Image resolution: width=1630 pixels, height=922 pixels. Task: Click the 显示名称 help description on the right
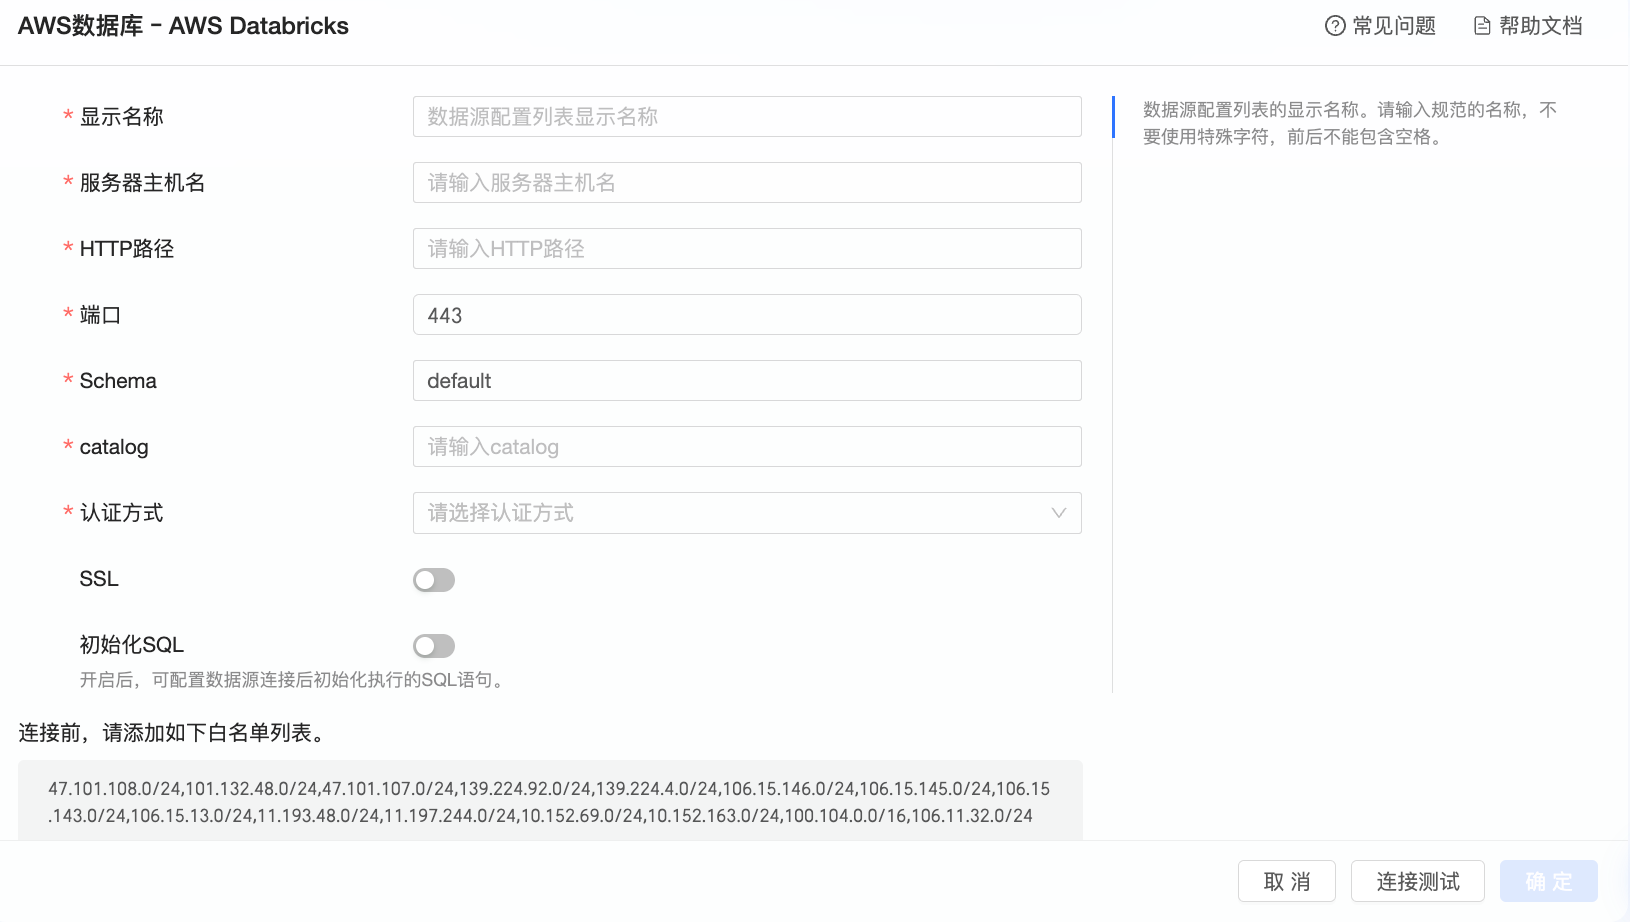tap(1350, 123)
